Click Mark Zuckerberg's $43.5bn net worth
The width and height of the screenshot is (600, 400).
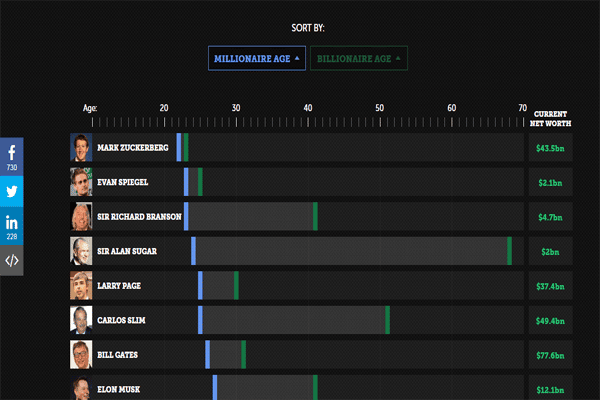point(550,148)
